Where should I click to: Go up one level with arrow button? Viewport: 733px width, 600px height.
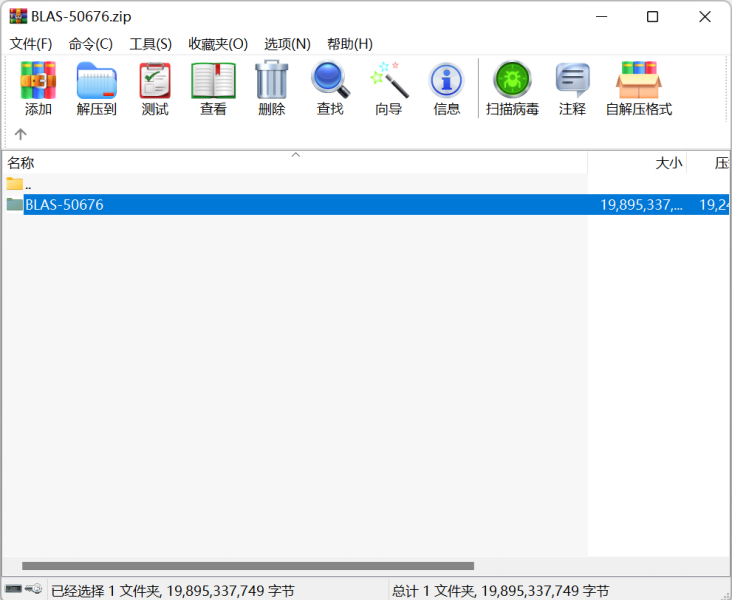tap(20, 134)
